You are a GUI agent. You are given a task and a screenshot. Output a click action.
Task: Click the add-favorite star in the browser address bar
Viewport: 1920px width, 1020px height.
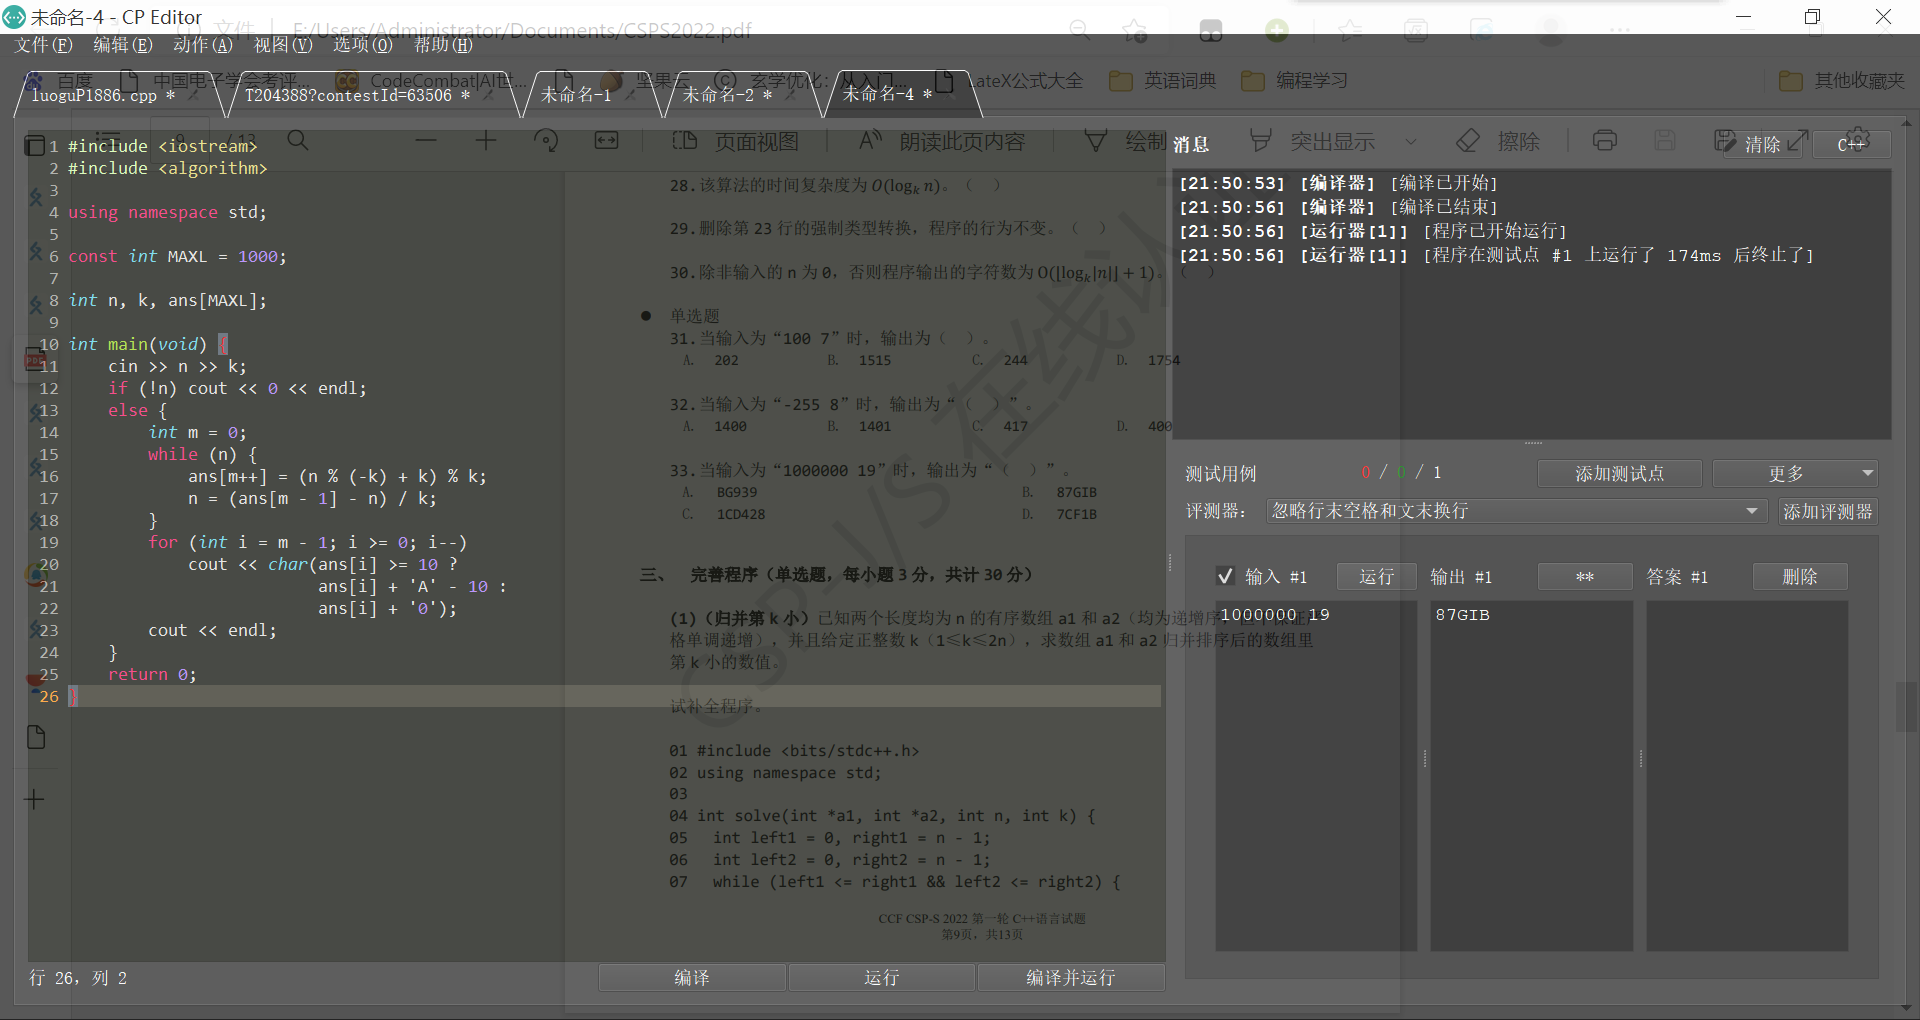pyautogui.click(x=1134, y=31)
